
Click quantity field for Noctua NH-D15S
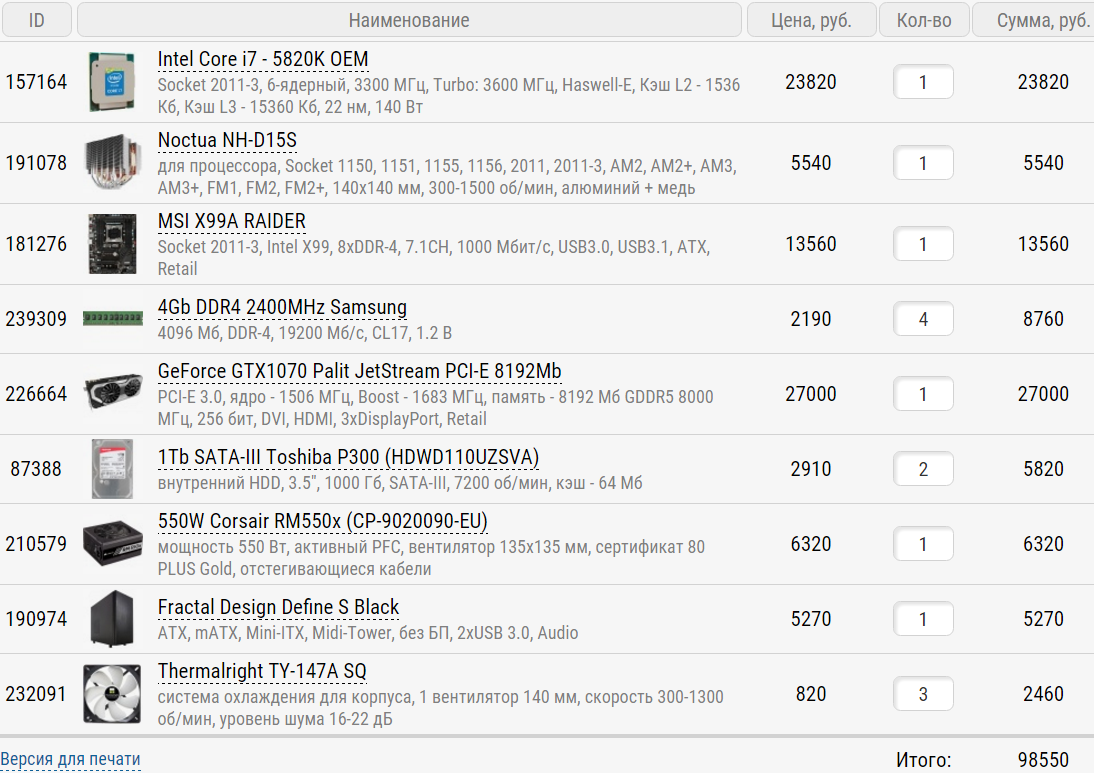pyautogui.click(x=923, y=163)
